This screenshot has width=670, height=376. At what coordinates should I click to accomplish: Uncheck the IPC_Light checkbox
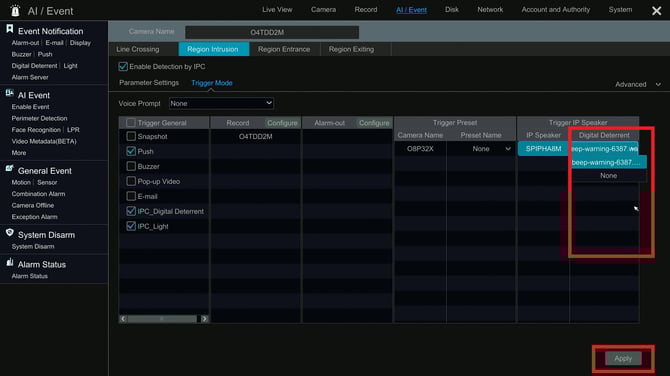click(131, 226)
